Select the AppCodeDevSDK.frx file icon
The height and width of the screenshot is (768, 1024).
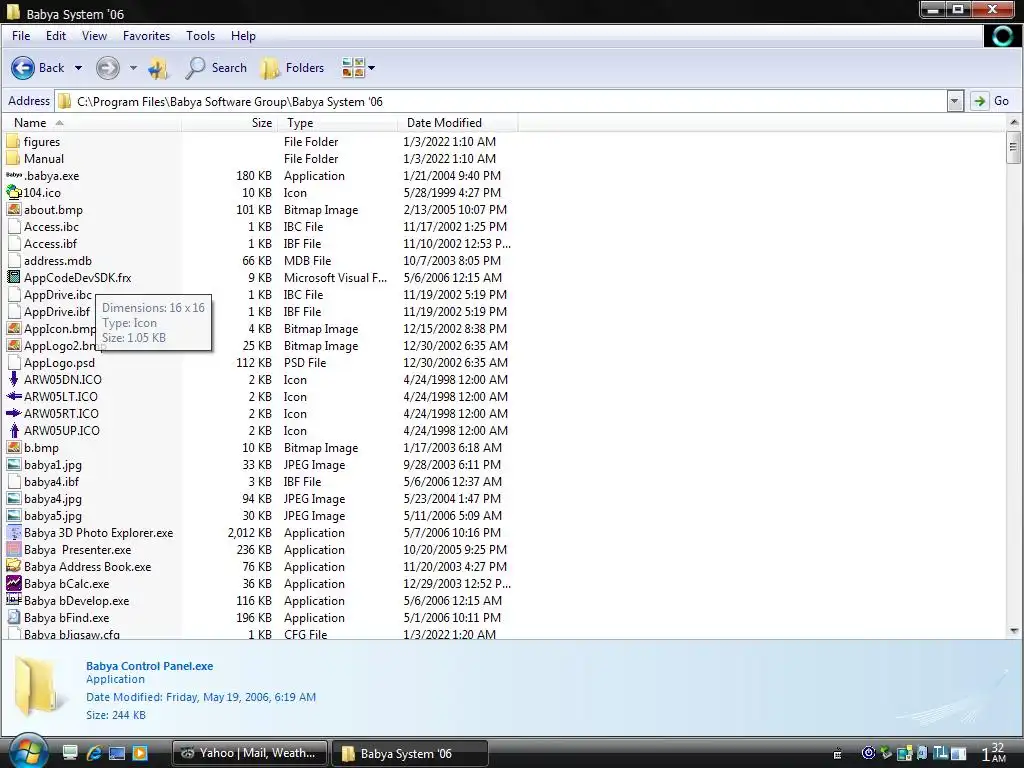click(13, 277)
